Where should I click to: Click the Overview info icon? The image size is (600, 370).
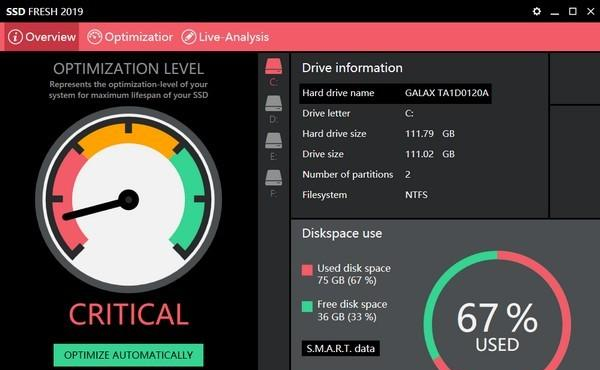point(15,37)
